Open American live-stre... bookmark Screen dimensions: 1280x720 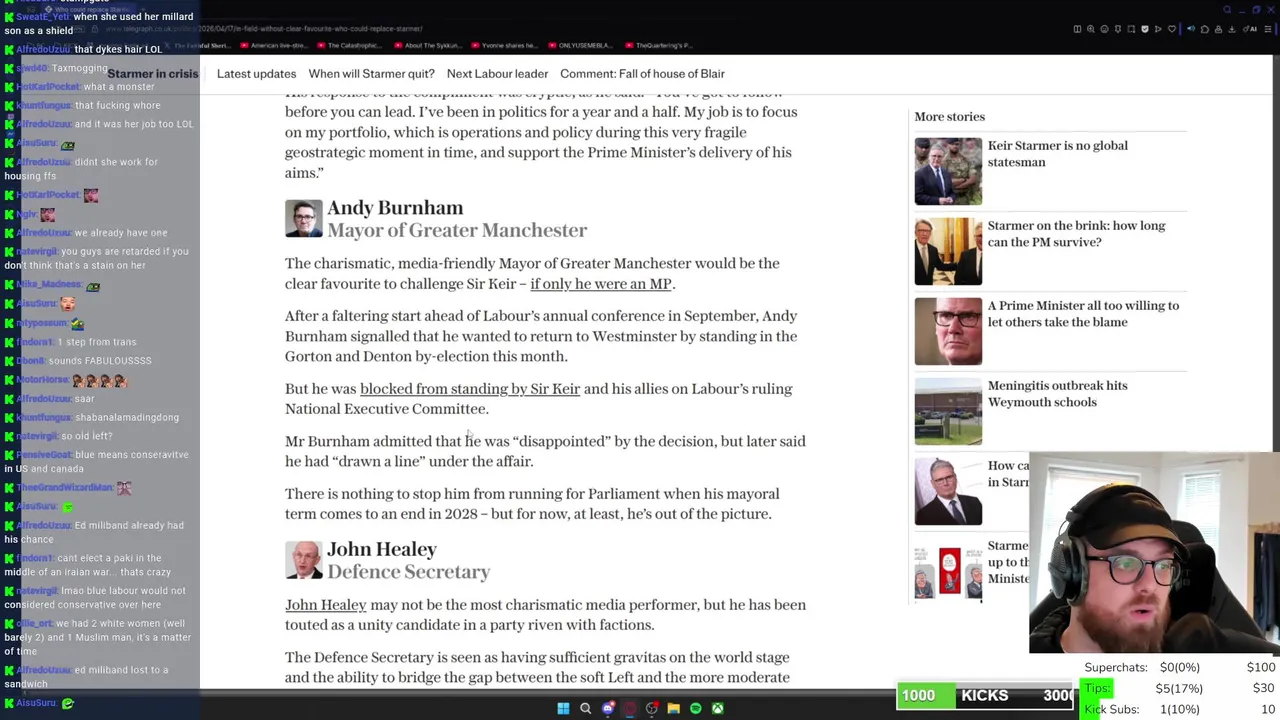273,45
